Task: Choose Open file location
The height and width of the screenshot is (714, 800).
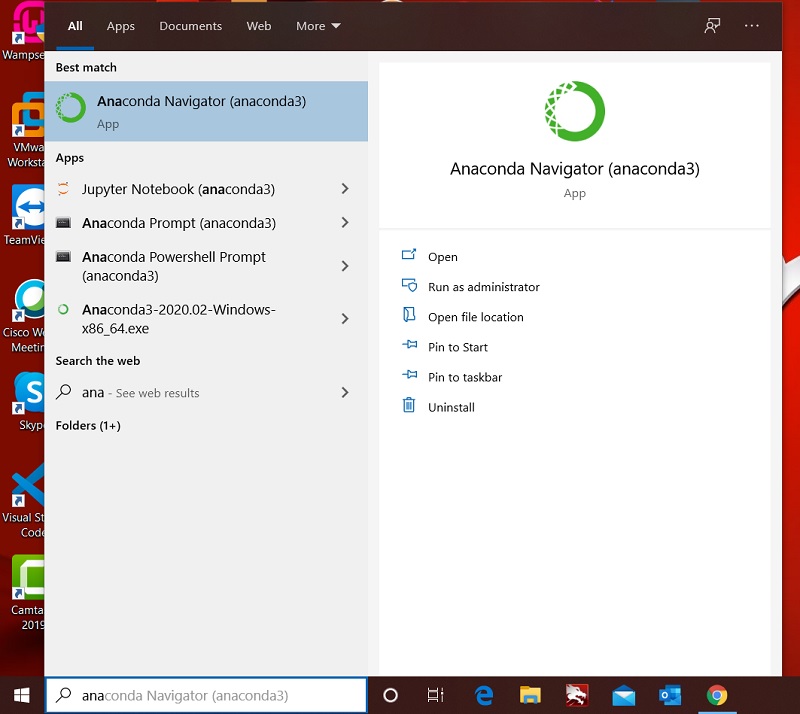Action: pos(476,317)
